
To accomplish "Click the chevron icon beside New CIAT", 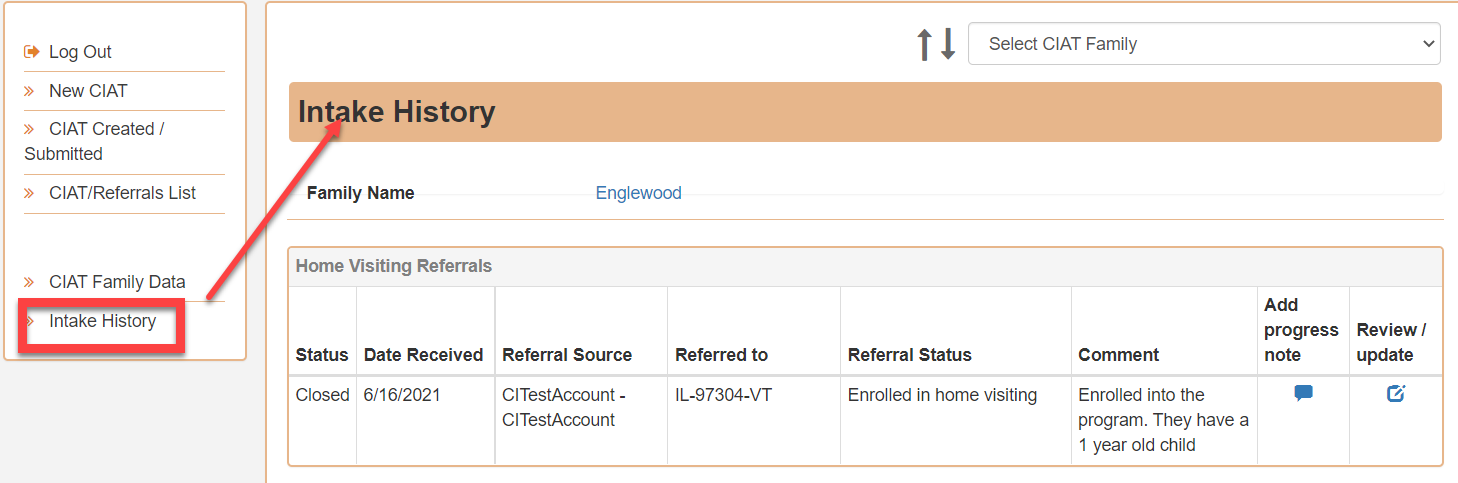I will pyautogui.click(x=30, y=91).
